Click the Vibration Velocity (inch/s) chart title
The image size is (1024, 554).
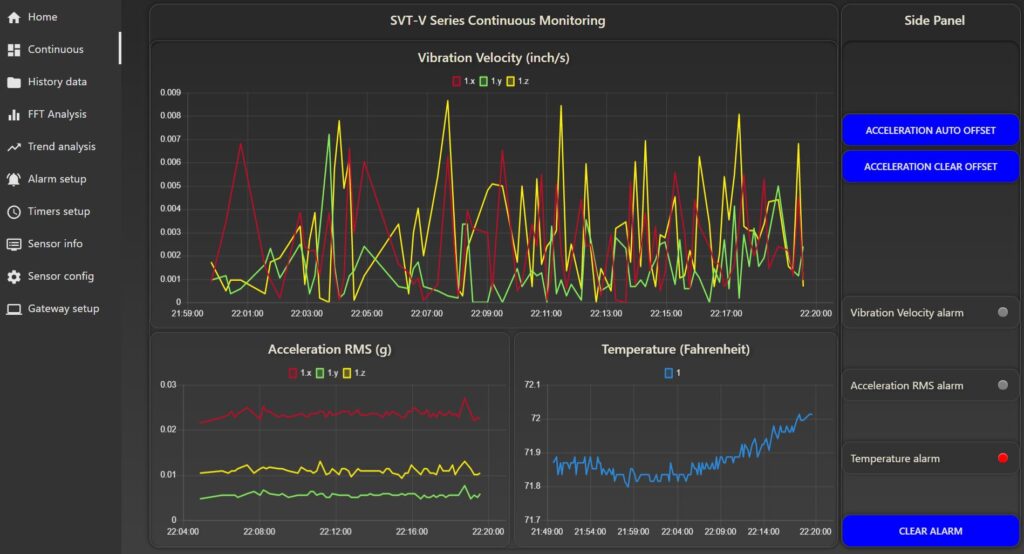(x=494, y=58)
